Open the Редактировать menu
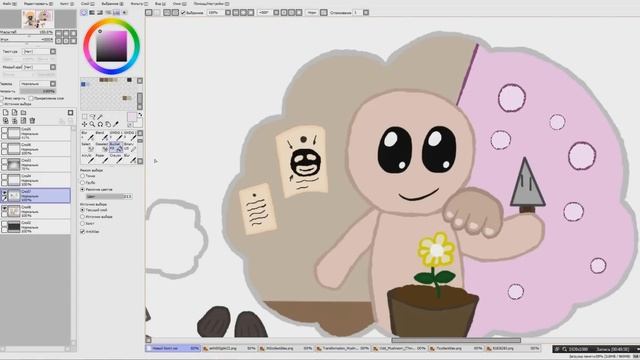Screen dimensions: 640x360 (38, 3)
